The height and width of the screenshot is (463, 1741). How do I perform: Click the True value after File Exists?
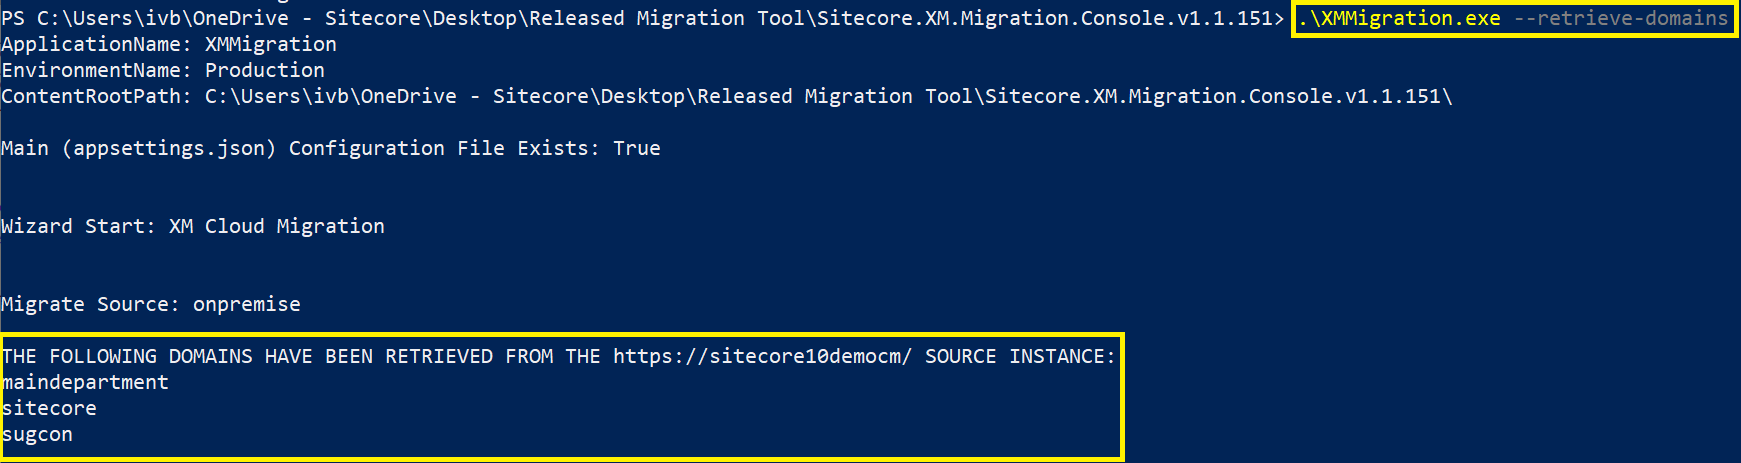[636, 149]
